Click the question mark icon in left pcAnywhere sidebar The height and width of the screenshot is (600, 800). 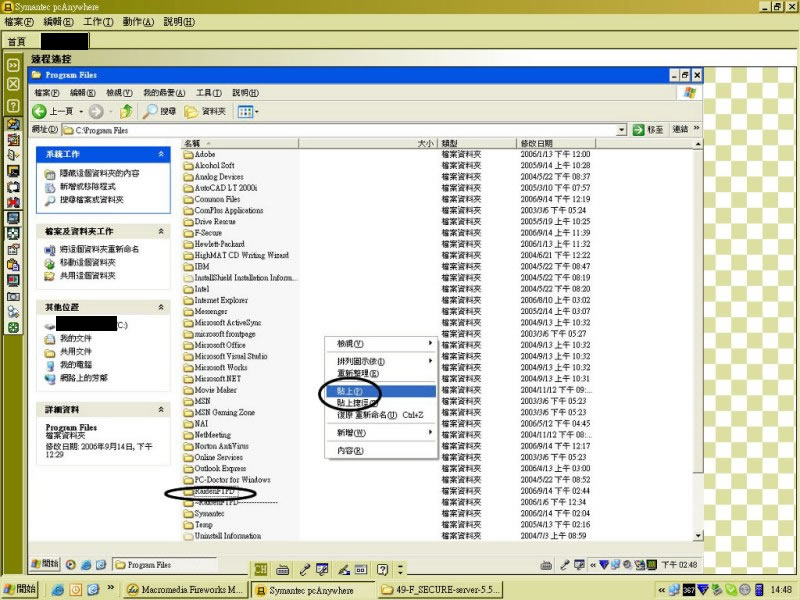(x=13, y=106)
